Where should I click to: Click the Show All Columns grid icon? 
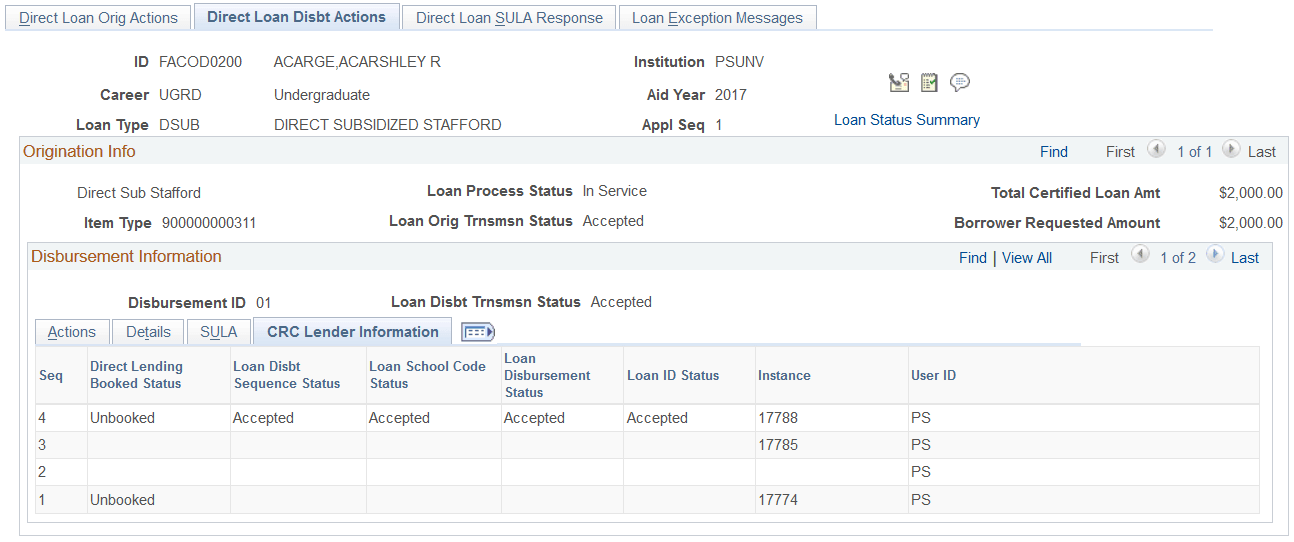pyautogui.click(x=478, y=332)
